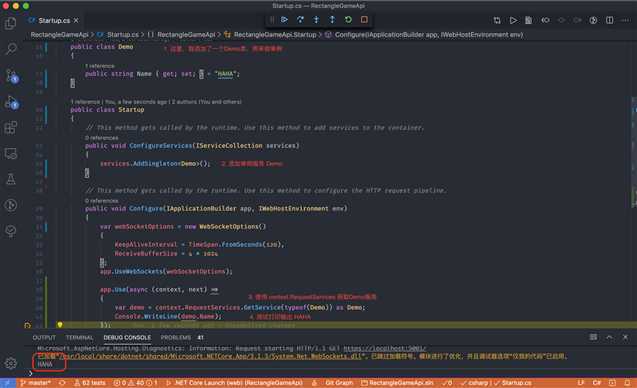Click .NET Core Launch (web) debug configuration
Screen dimensions: 637x388
coord(234,383)
